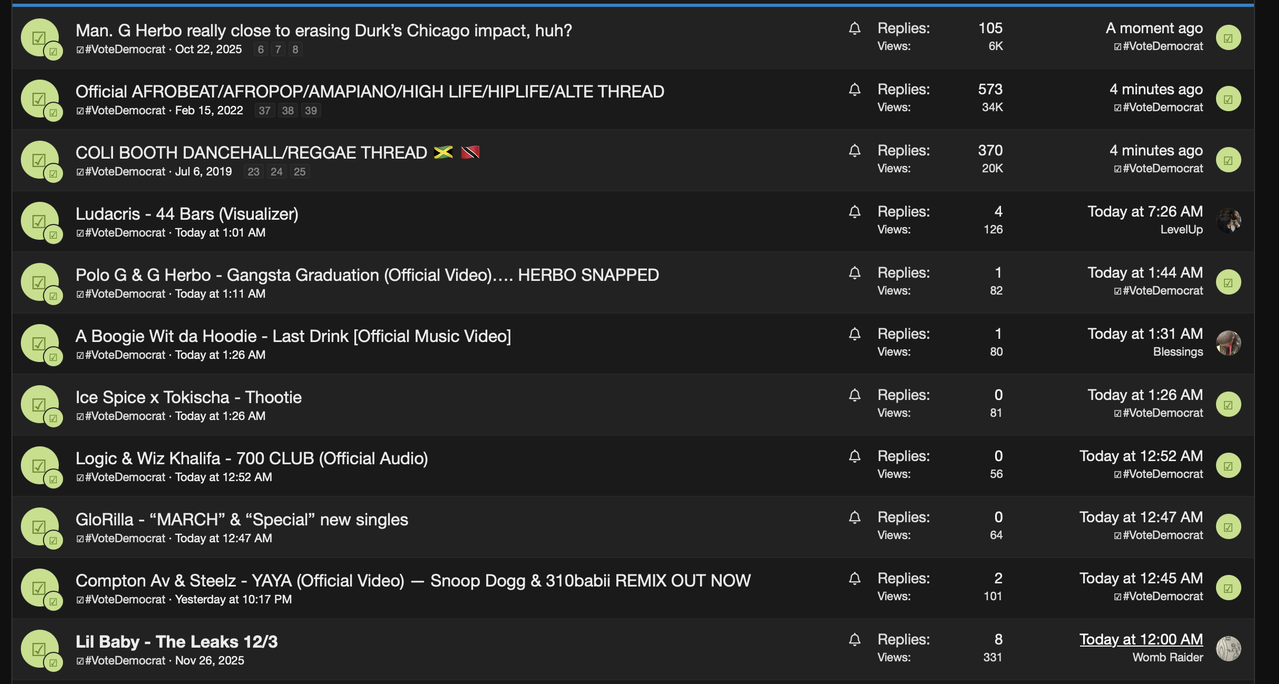Open Compton Av & Steelz YAYA thread
Viewport: 1279px width, 684px height.
click(x=413, y=579)
